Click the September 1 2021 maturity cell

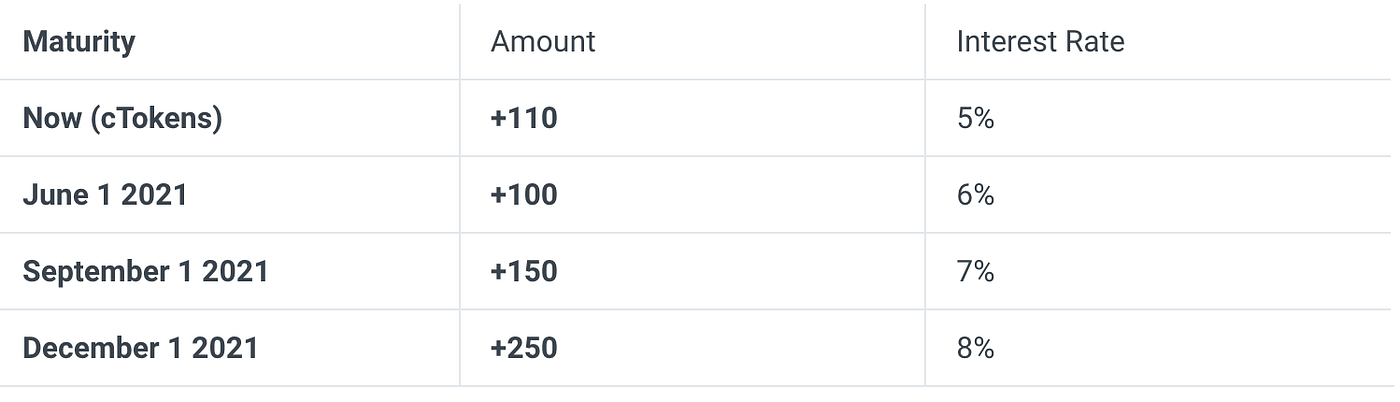(x=145, y=272)
